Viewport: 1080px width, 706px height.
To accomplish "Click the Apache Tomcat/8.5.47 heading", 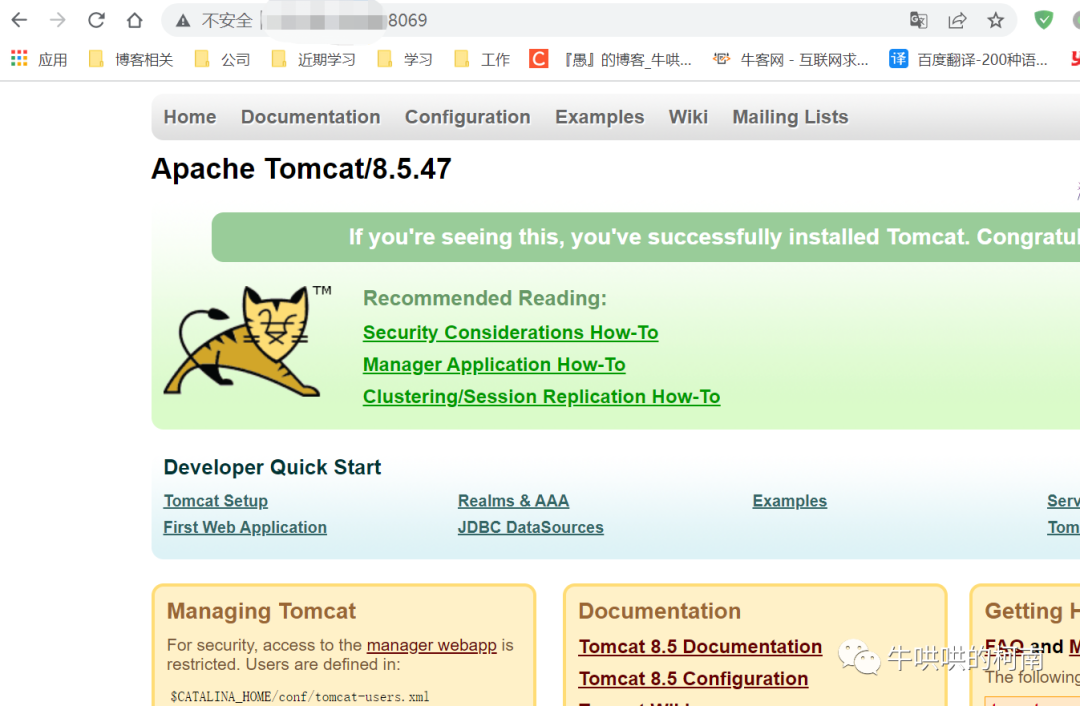I will pyautogui.click(x=302, y=169).
